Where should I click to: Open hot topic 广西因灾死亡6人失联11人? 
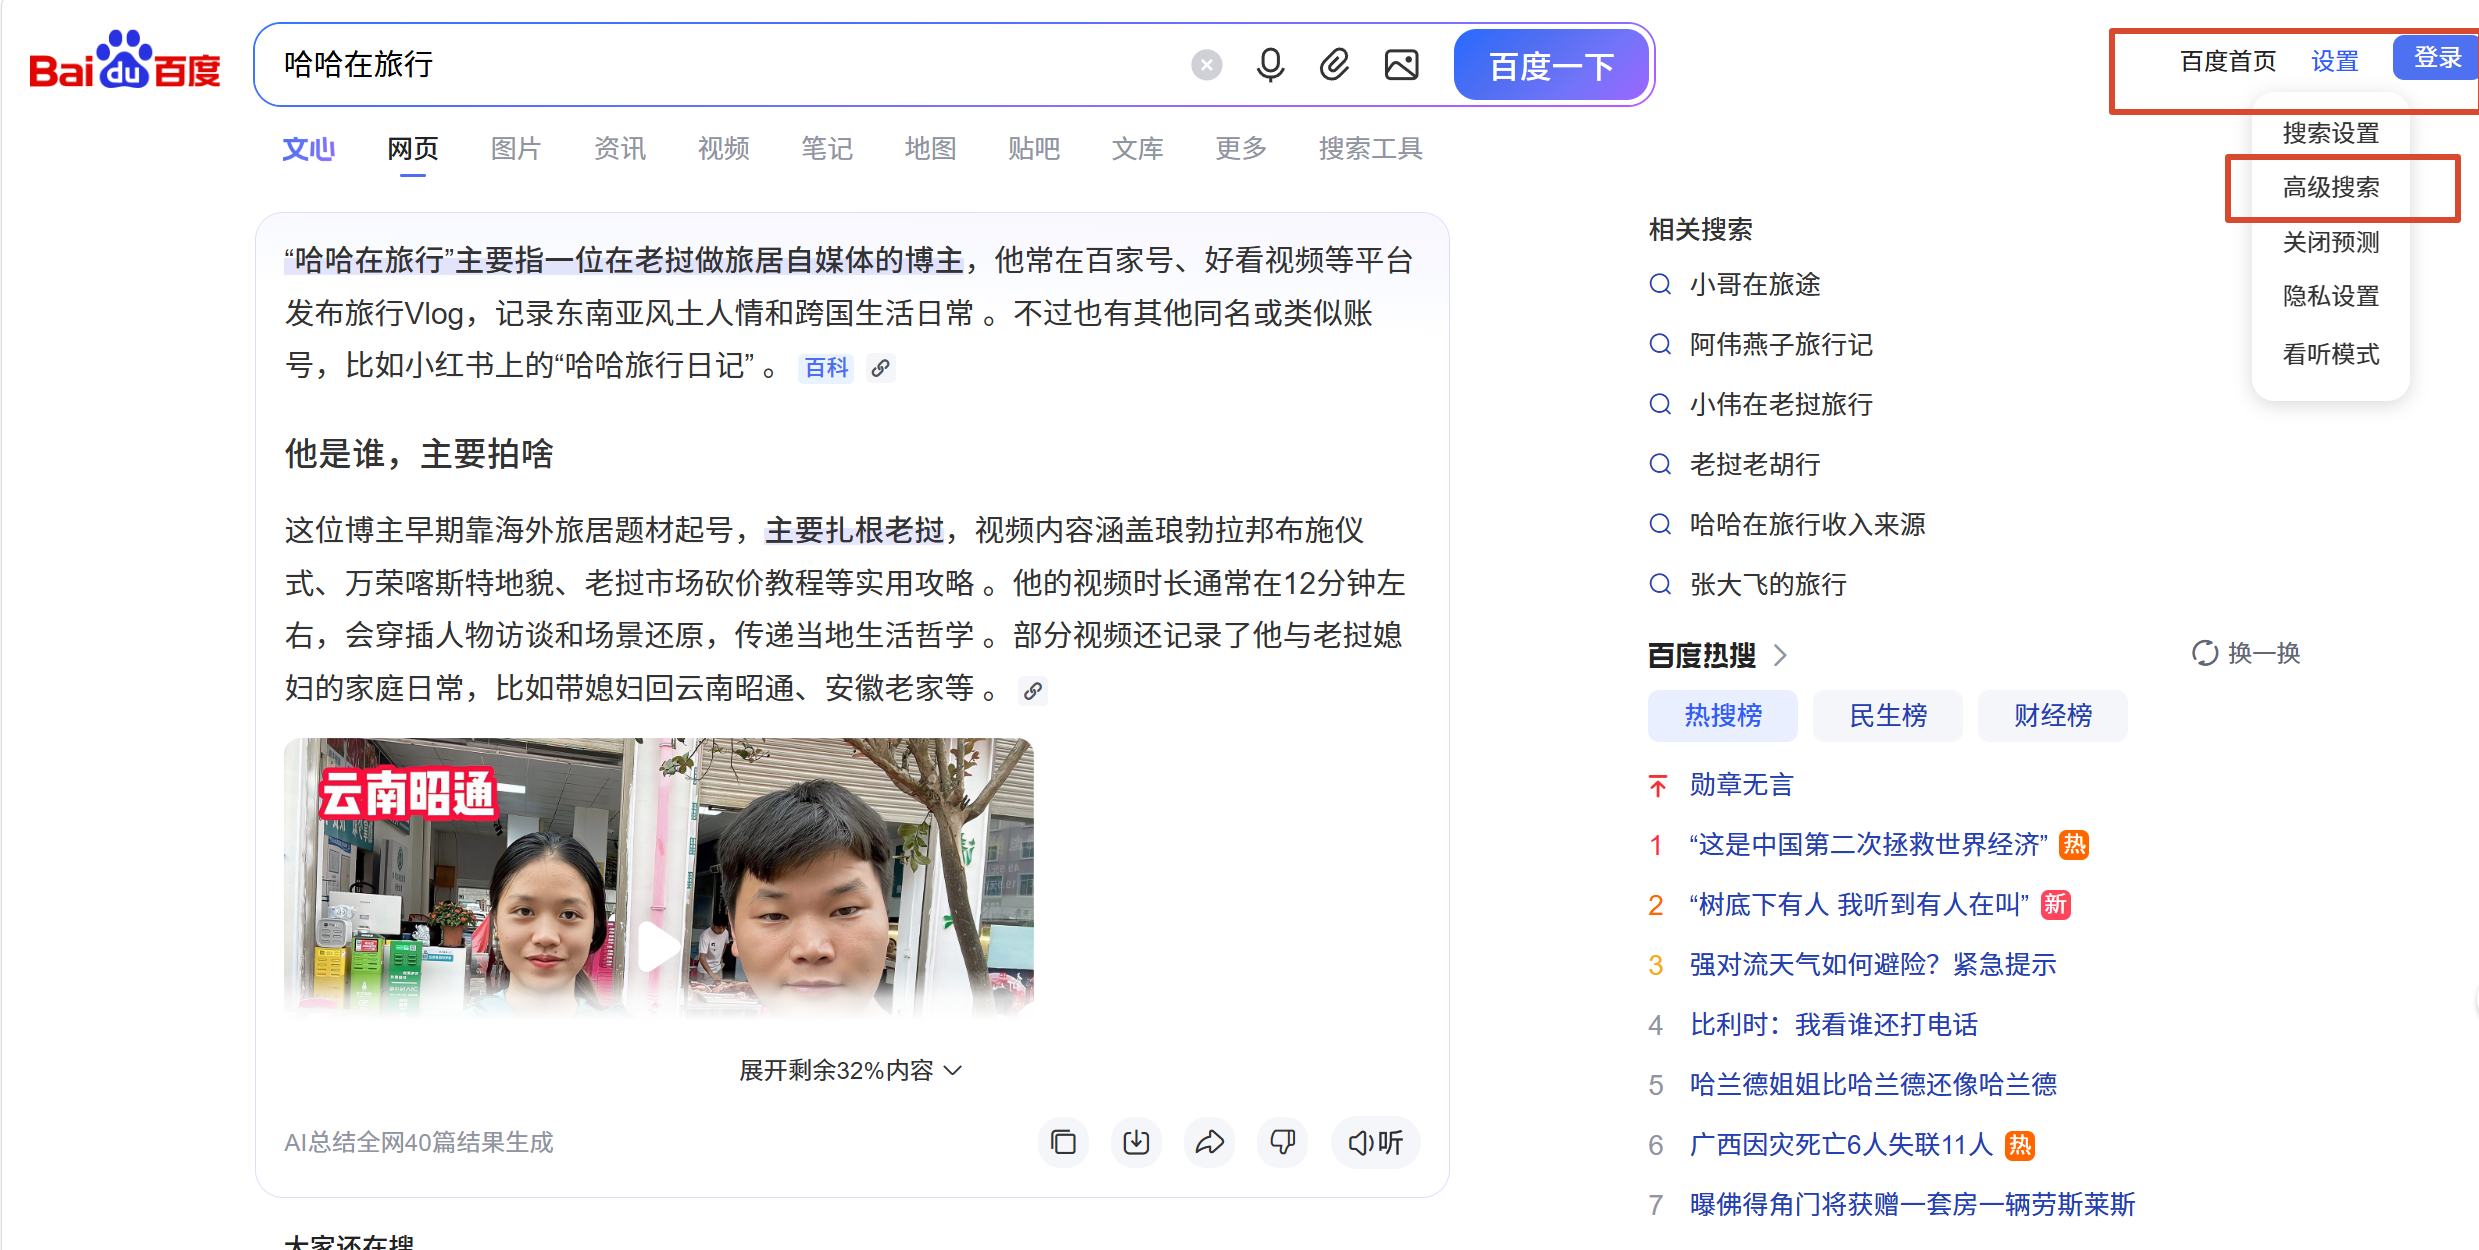[1841, 1145]
